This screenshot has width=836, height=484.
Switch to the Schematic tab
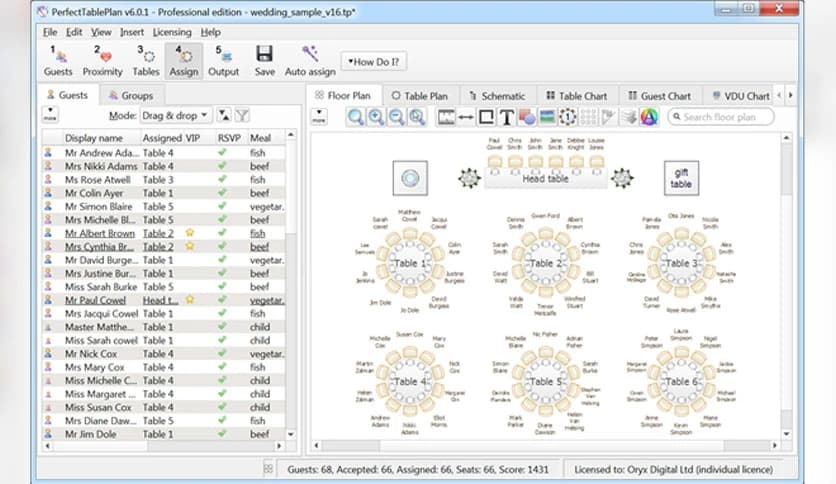click(x=497, y=96)
